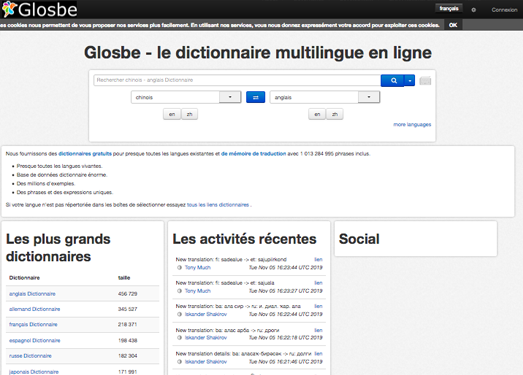Follow the dictionnaires gratuits link

point(85,154)
